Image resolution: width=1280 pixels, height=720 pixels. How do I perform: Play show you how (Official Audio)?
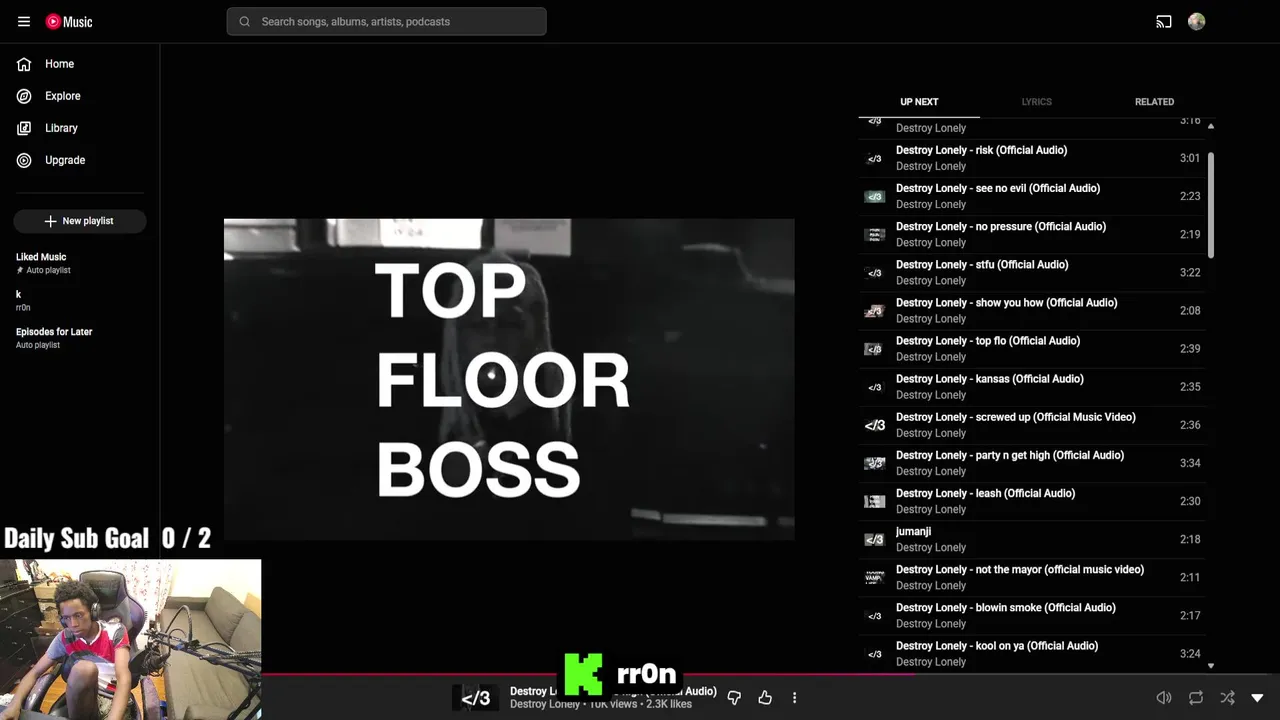(1032, 310)
